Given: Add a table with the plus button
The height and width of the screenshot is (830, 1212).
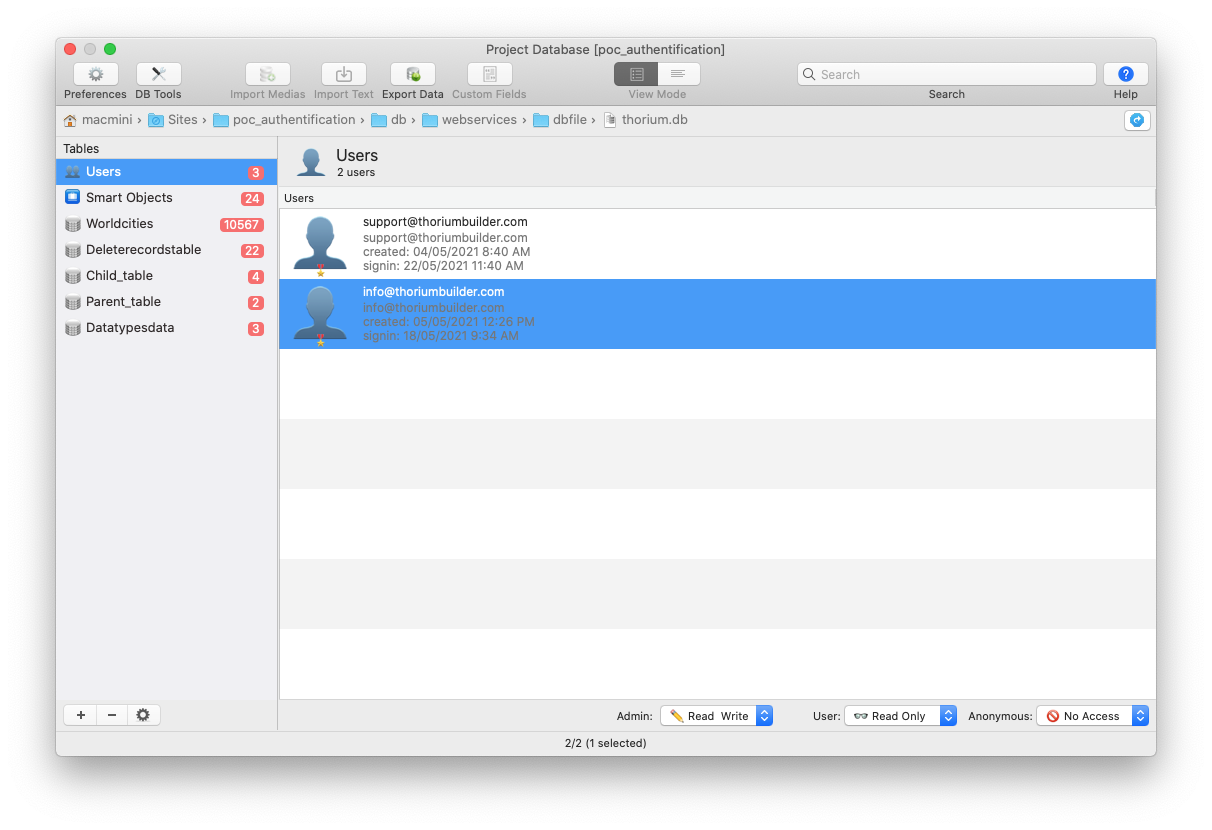Looking at the screenshot, I should pyautogui.click(x=80, y=715).
